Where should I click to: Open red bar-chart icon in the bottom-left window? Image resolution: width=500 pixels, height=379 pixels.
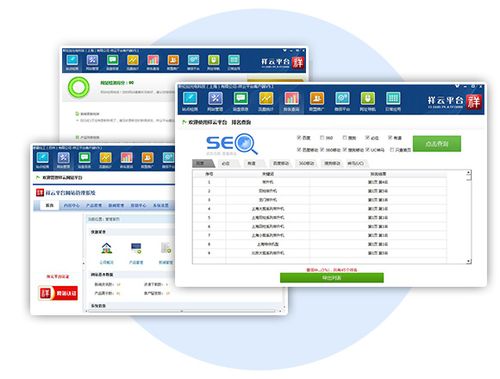click(126, 157)
